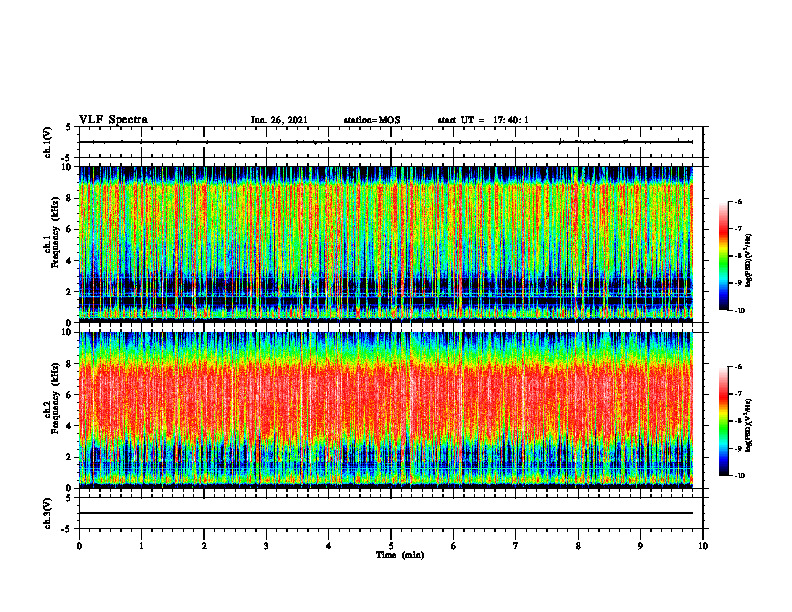Click the ch.2 frequency tick label "10"
This screenshot has height=612, width=792.
coord(68,333)
